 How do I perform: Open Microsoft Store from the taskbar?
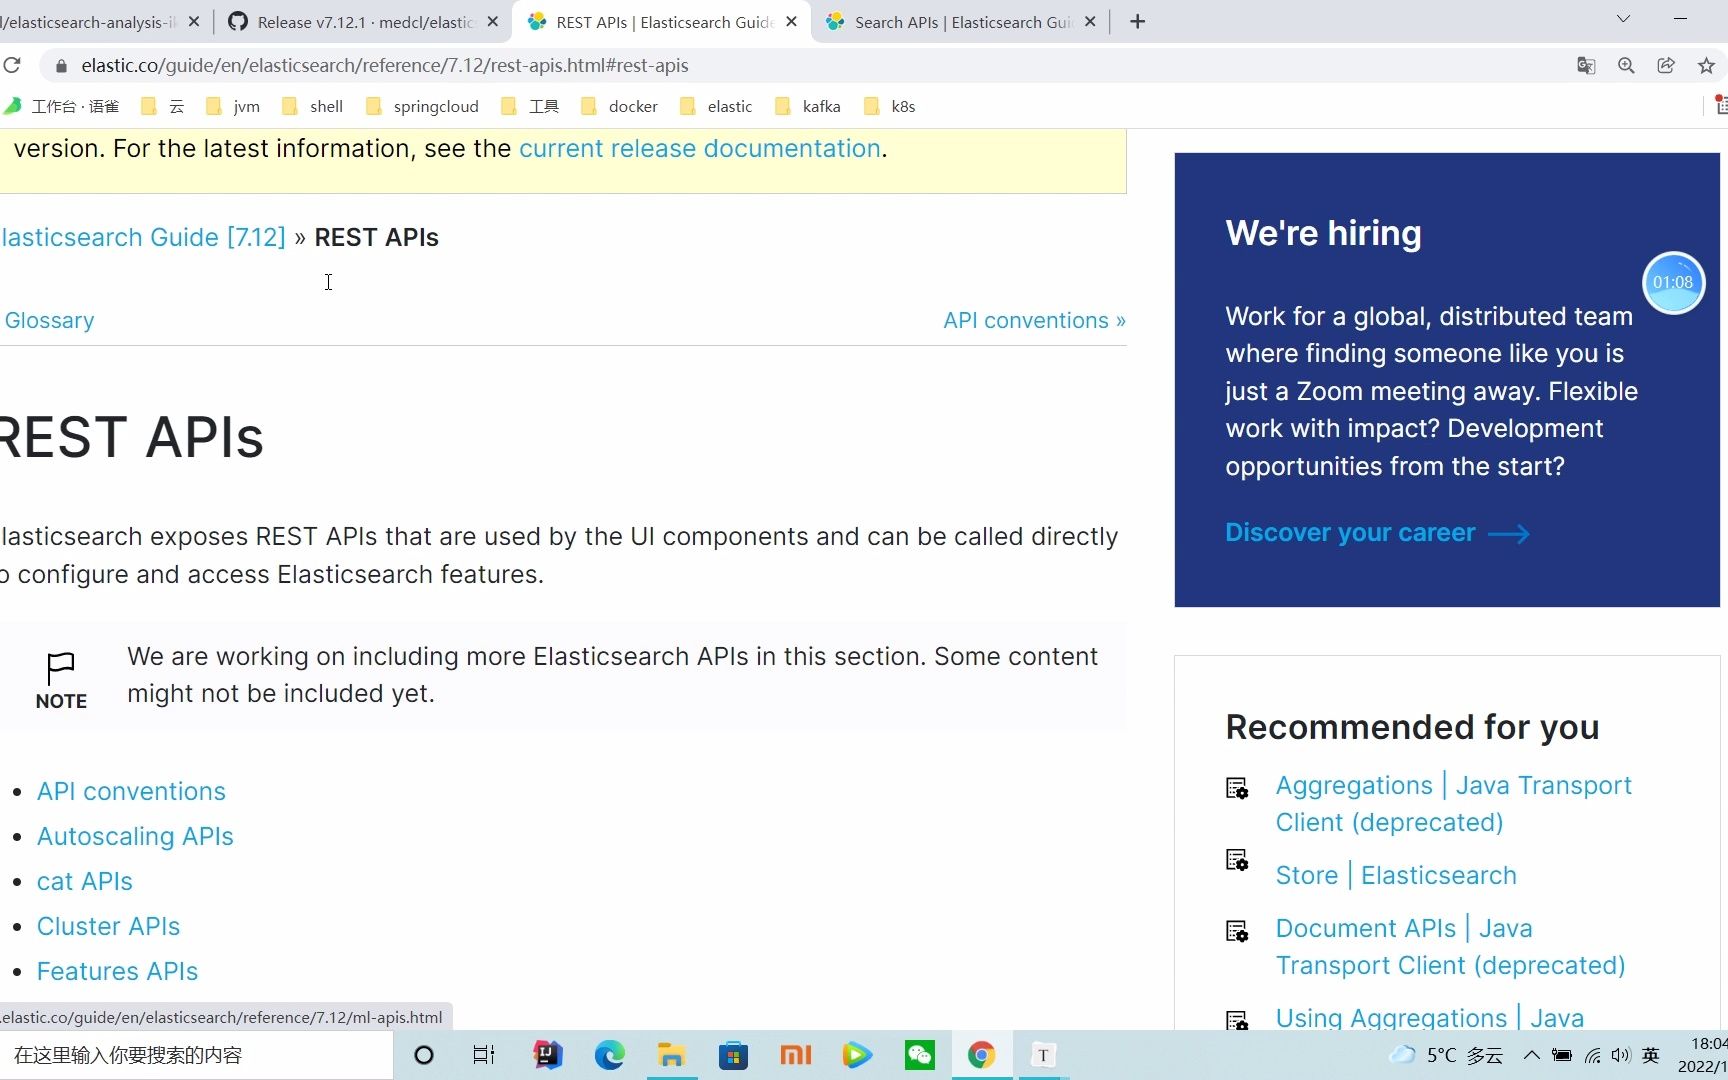[x=733, y=1055]
